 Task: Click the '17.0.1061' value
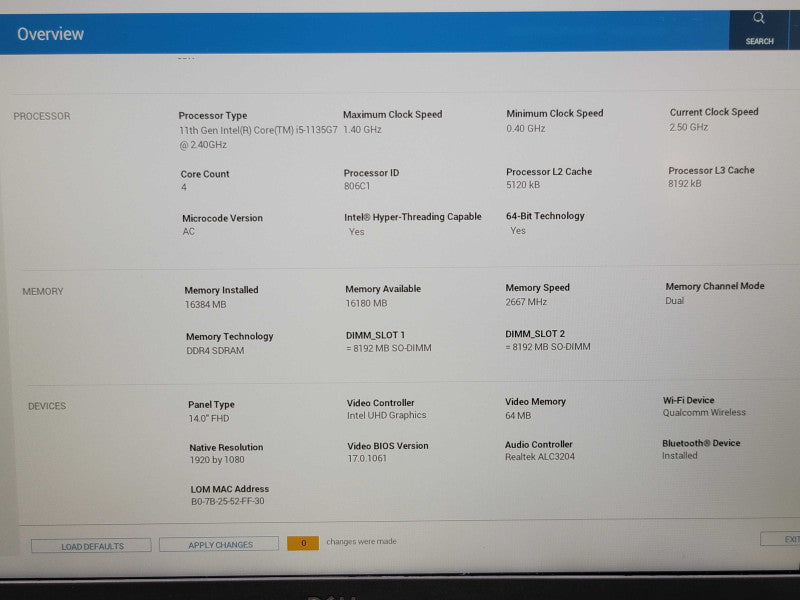pyautogui.click(x=367, y=458)
